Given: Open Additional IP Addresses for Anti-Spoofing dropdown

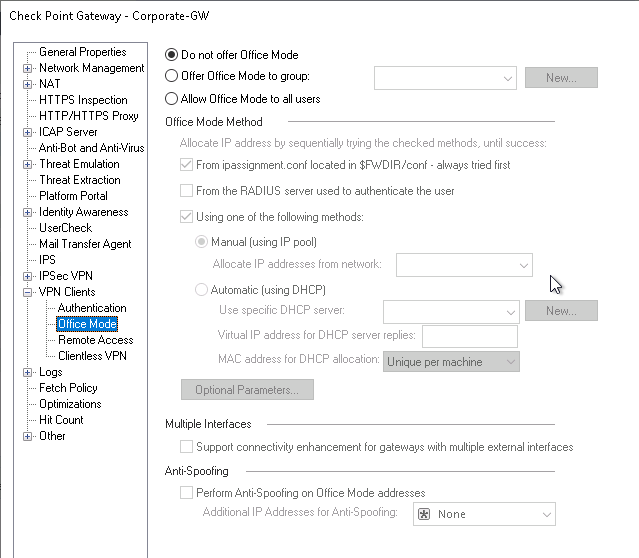Looking at the screenshot, I should tap(484, 514).
